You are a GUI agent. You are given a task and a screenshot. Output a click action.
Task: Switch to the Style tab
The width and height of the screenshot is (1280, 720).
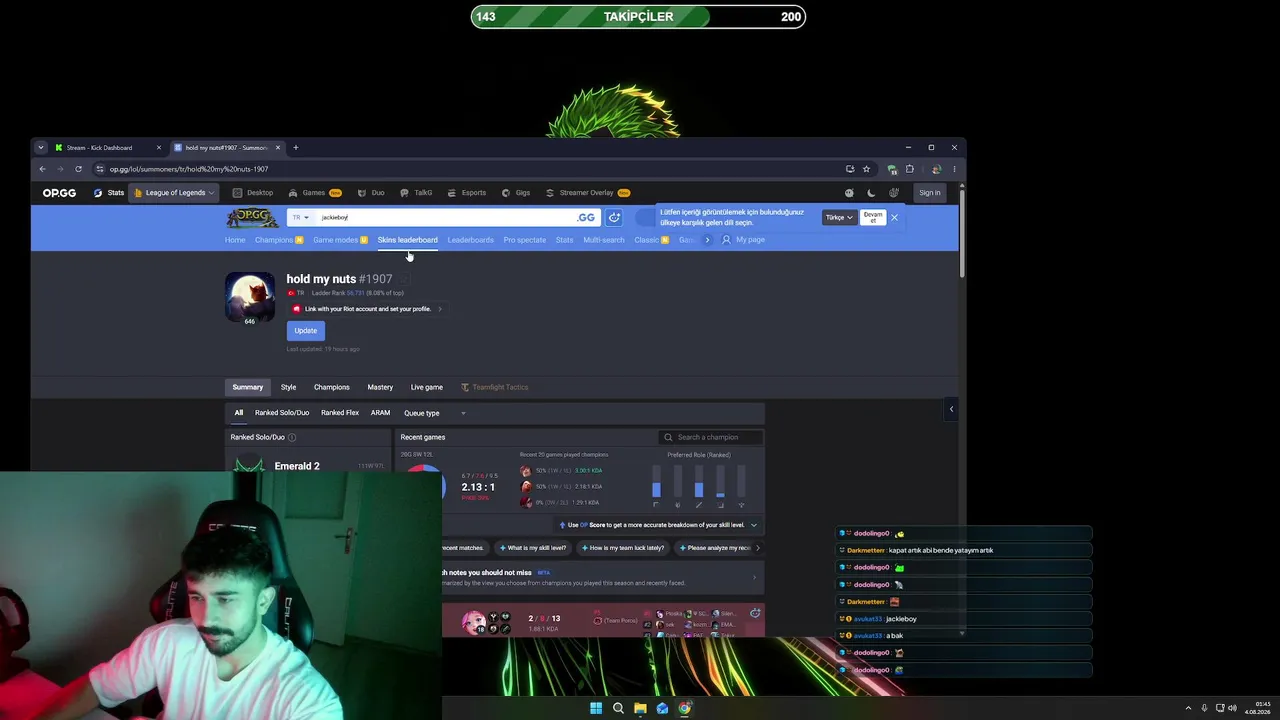(x=288, y=387)
